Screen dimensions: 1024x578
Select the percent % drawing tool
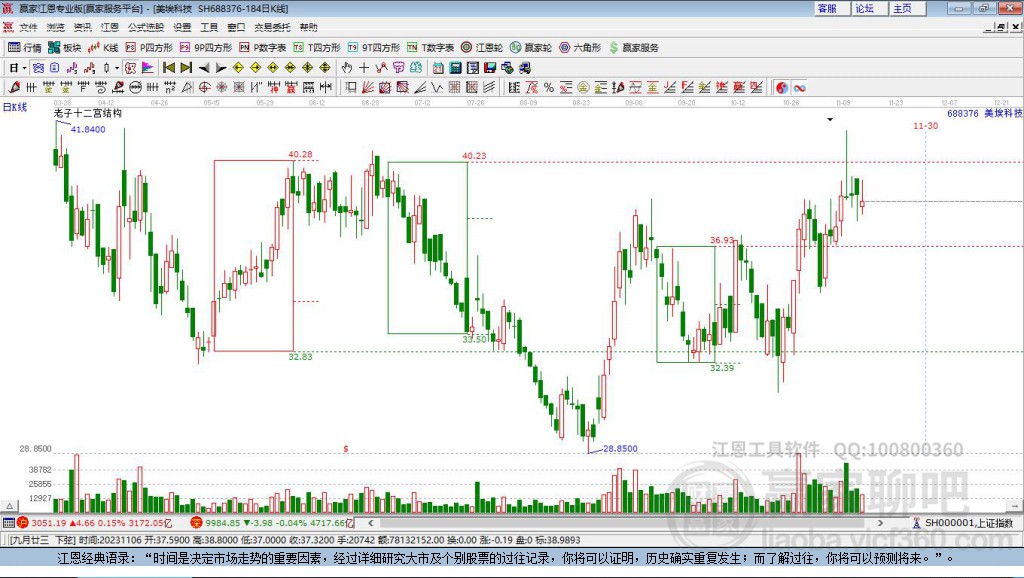[x=549, y=87]
